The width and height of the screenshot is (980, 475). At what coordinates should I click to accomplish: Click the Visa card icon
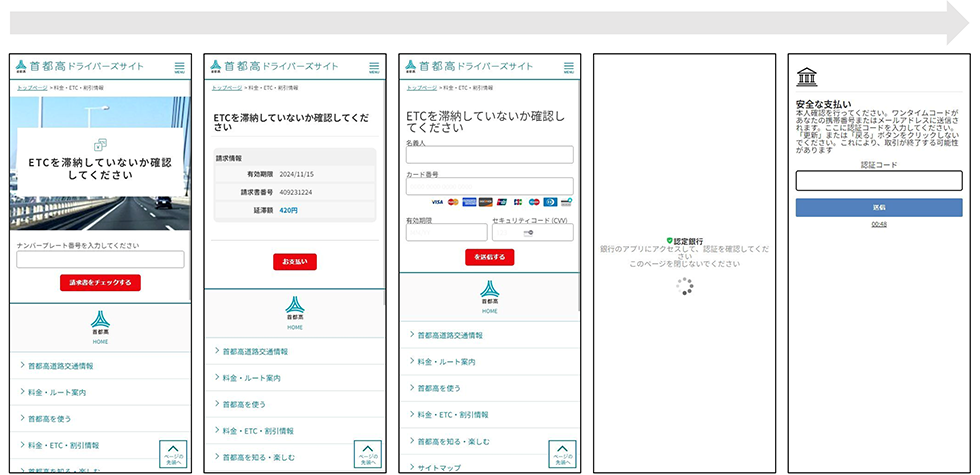(x=437, y=202)
